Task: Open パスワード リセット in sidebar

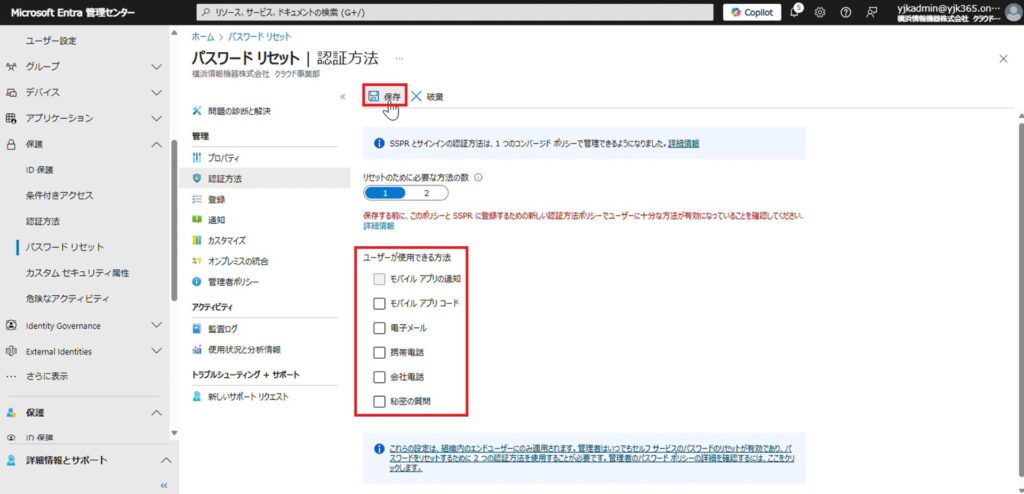Action: pyautogui.click(x=65, y=247)
